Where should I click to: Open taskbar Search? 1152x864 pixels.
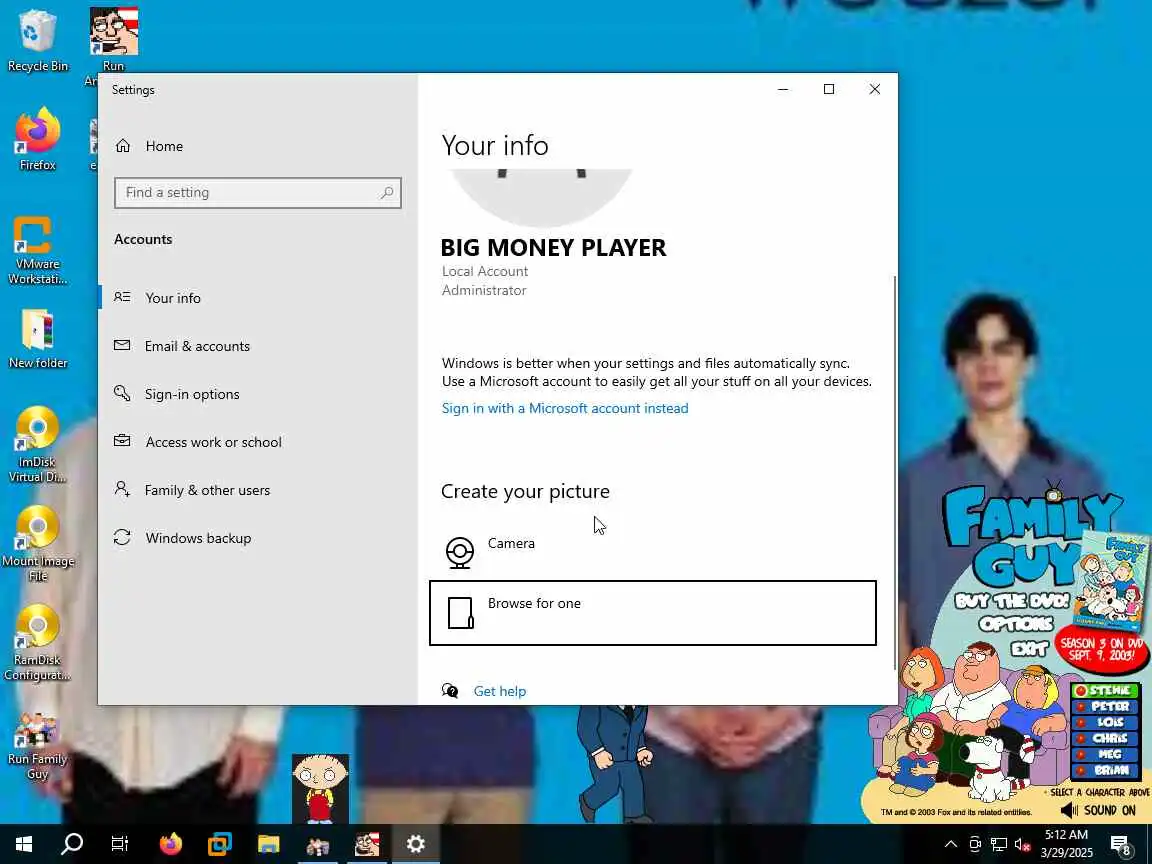72,844
